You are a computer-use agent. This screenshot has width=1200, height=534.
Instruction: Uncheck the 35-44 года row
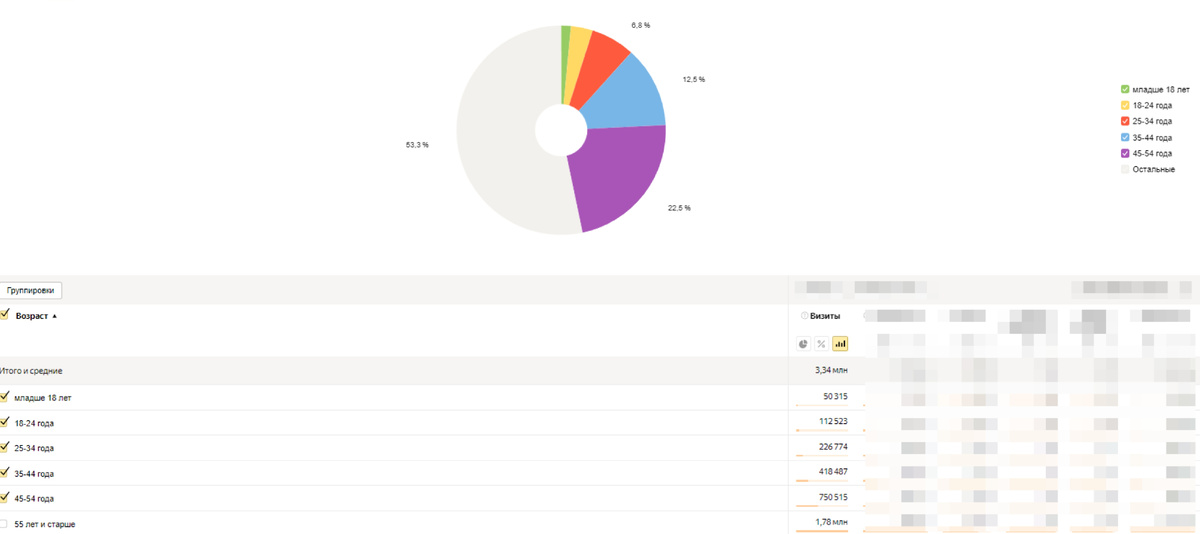[x=5, y=472]
